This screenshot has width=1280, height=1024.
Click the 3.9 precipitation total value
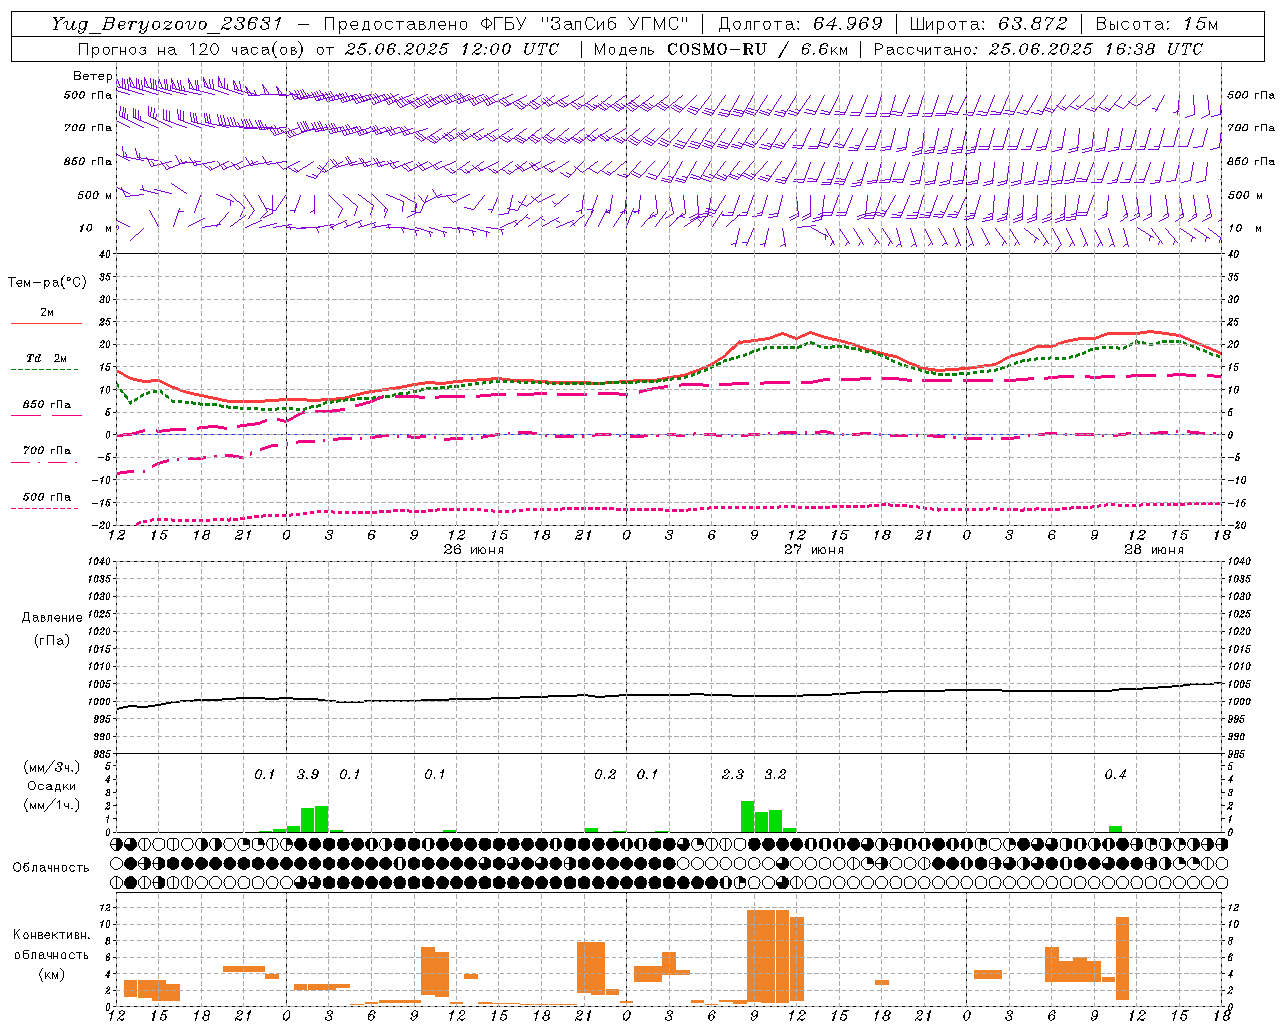(308, 775)
